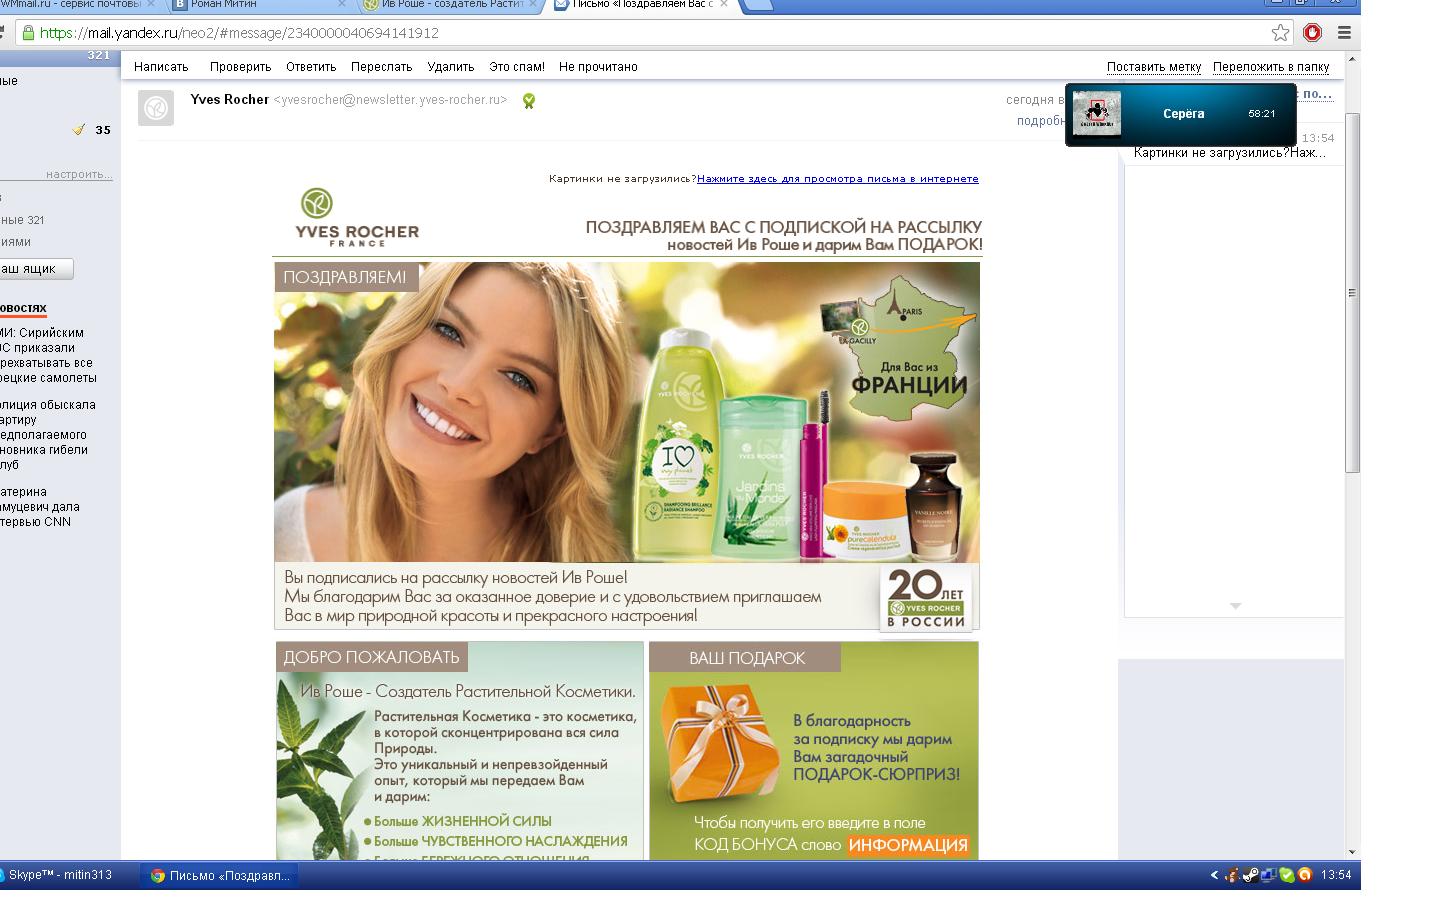Mark the email as Не прочитано
1440x900 pixels.
(598, 67)
